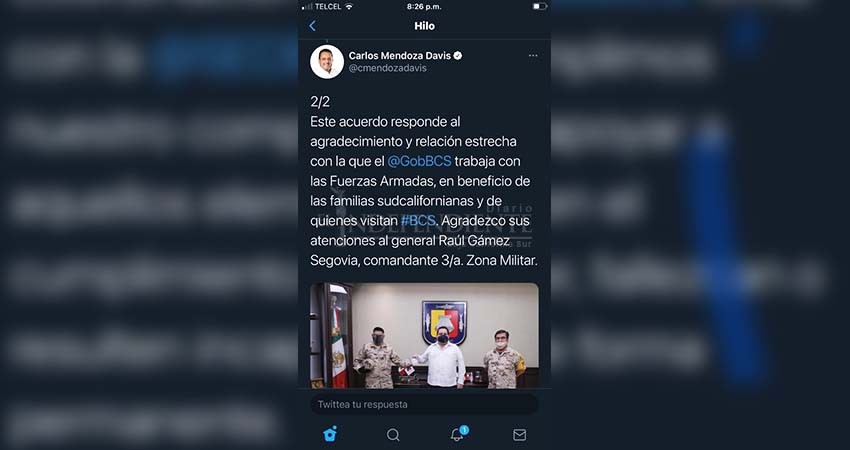The width and height of the screenshot is (850, 450).
Task: Tap the 8:26 p.m. clock
Action: click(424, 7)
